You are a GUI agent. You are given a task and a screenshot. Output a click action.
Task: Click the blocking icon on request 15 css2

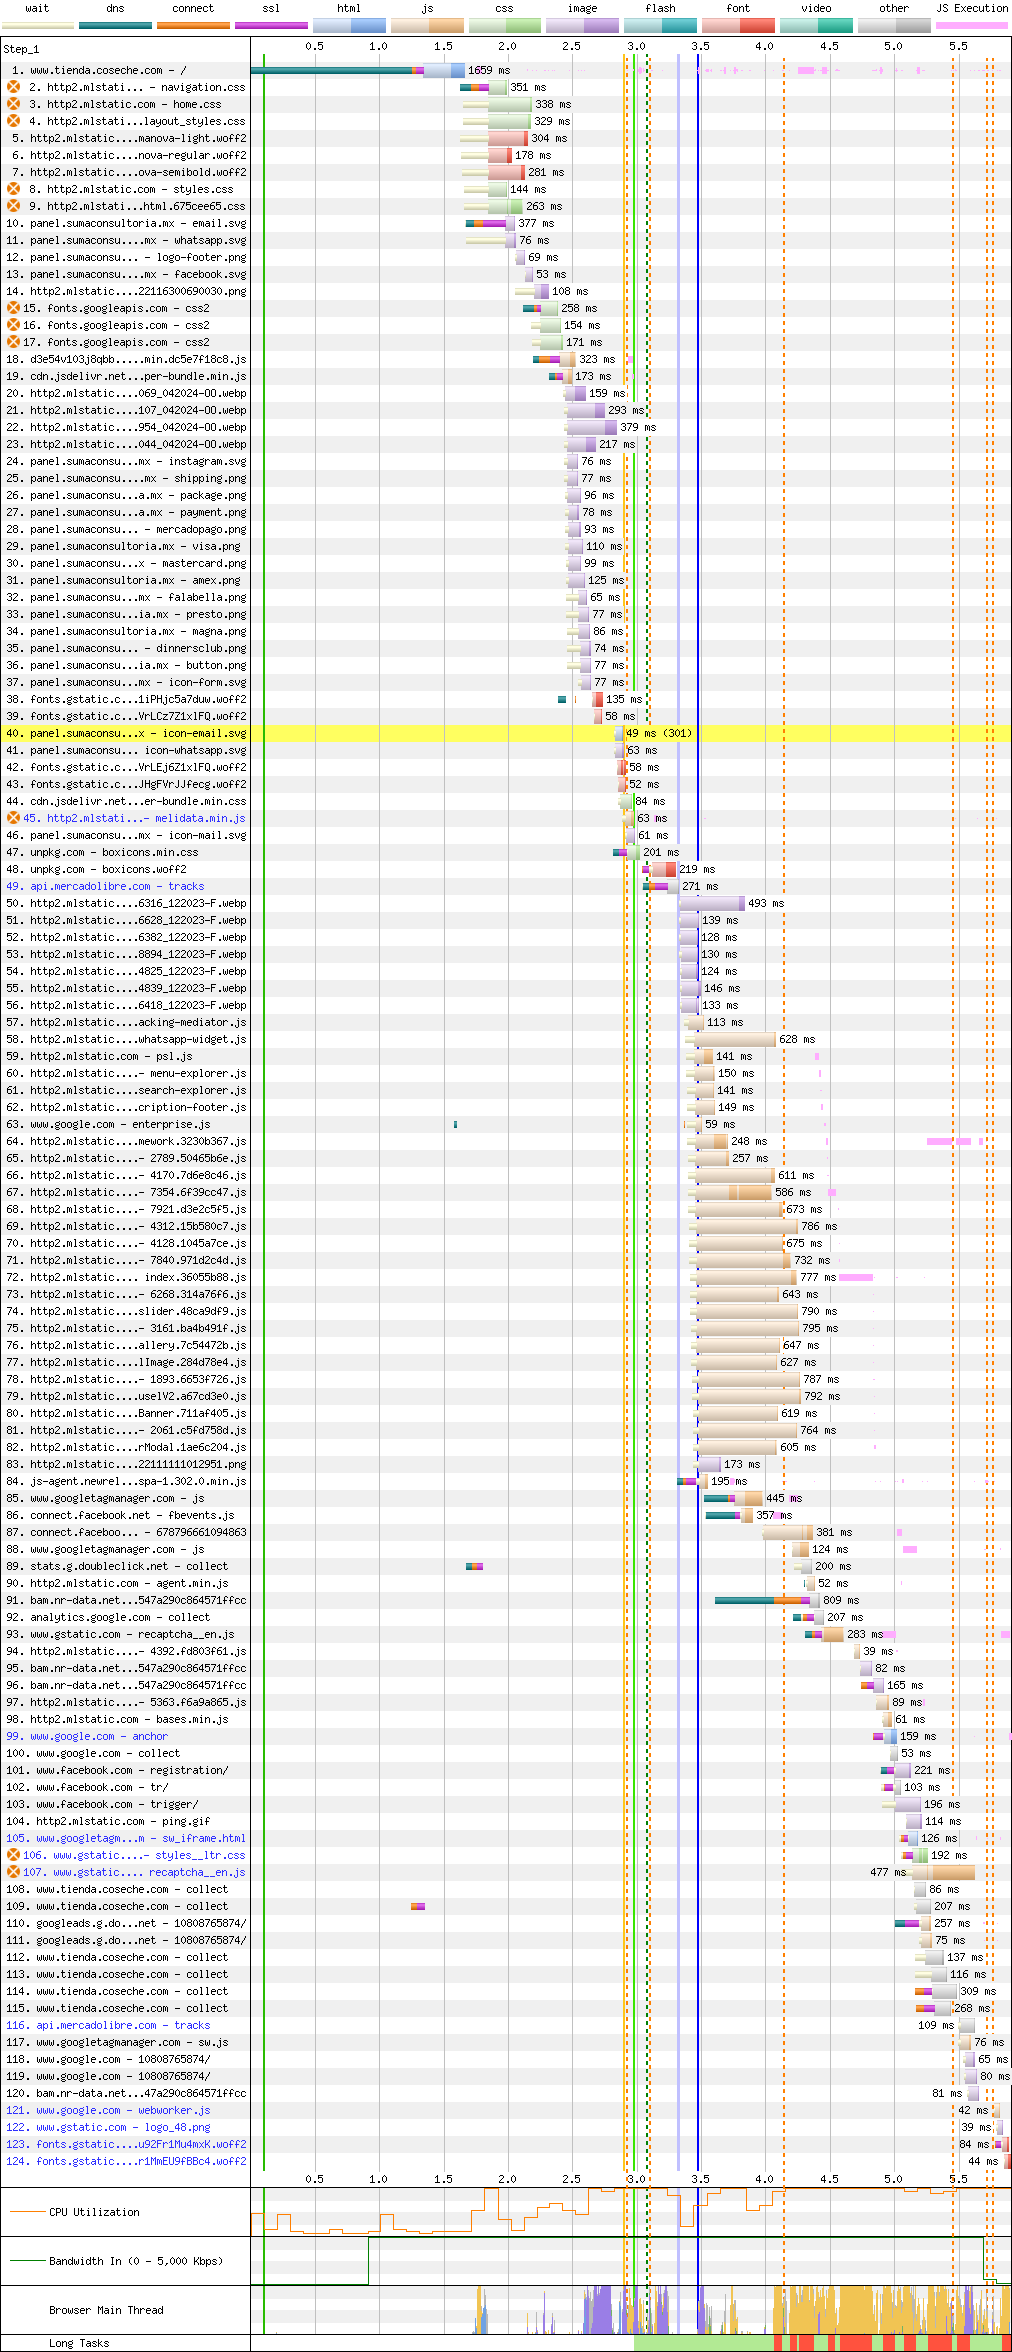[14, 308]
